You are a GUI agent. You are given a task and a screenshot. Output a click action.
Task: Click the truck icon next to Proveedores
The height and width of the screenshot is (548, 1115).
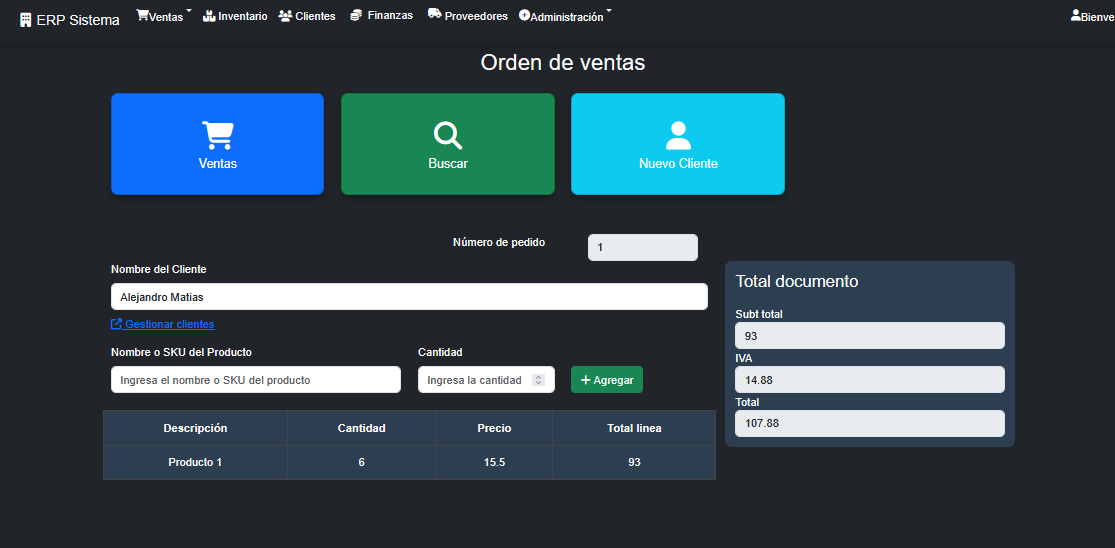(x=434, y=15)
